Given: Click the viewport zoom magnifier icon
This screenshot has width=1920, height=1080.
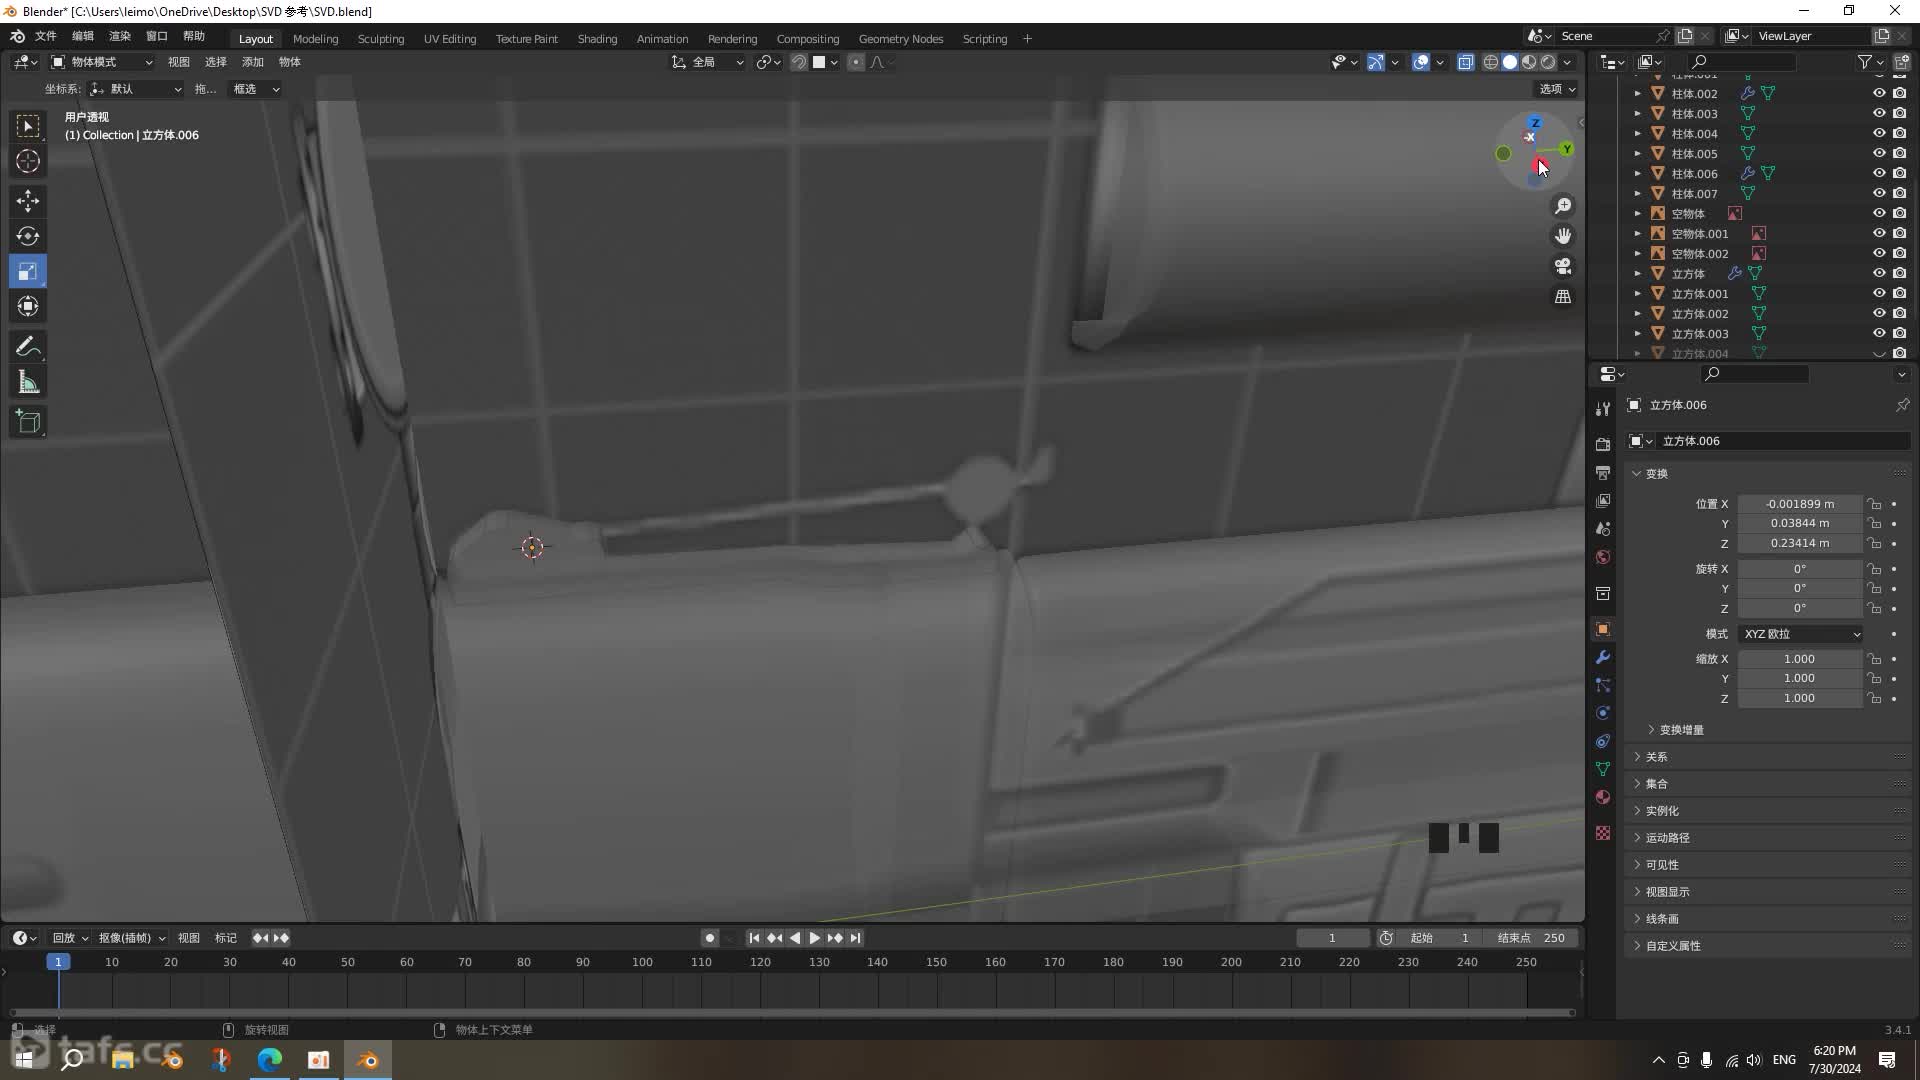Looking at the screenshot, I should point(1563,206).
